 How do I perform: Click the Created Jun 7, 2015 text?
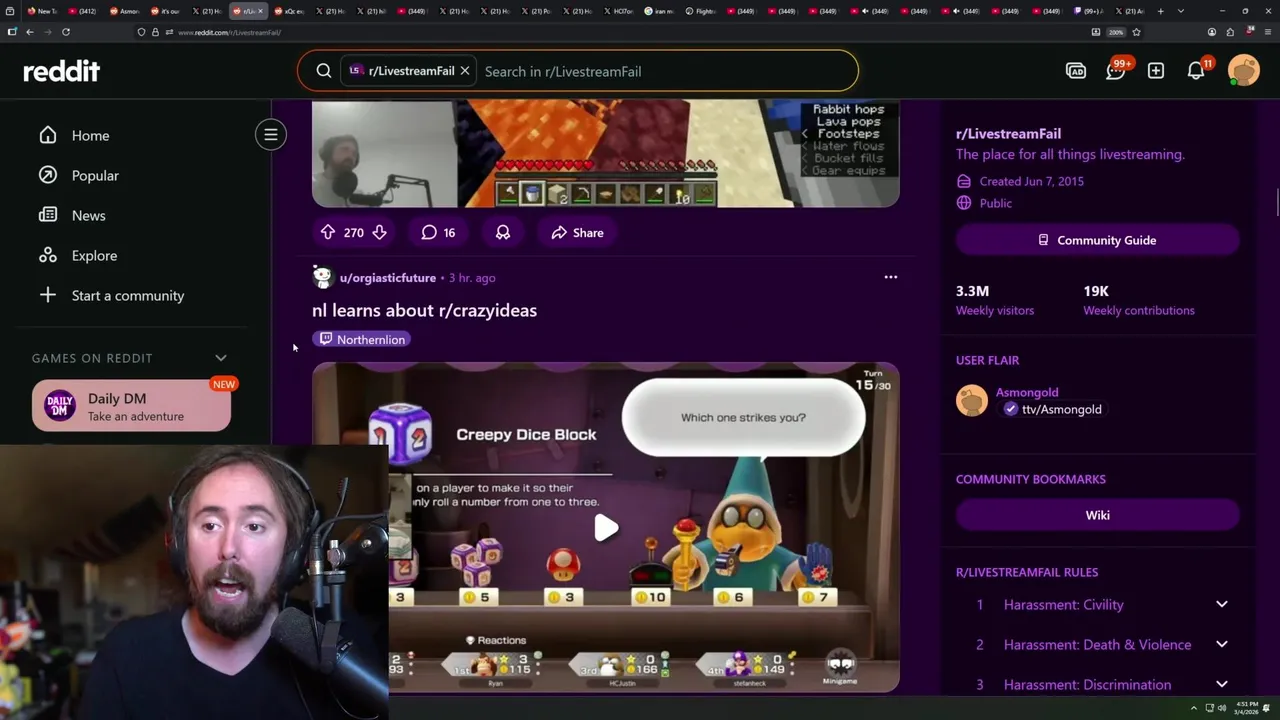click(1031, 181)
